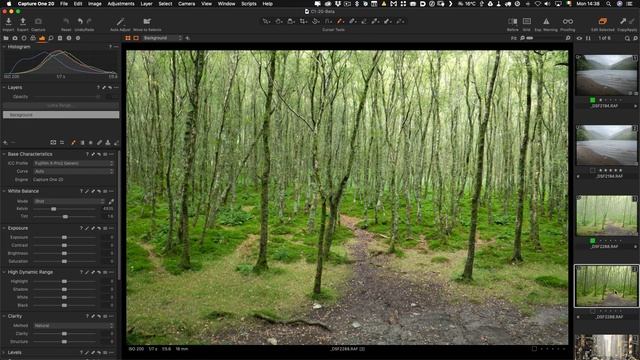
Task: Click the Exposure slider handle
Action: point(64,238)
